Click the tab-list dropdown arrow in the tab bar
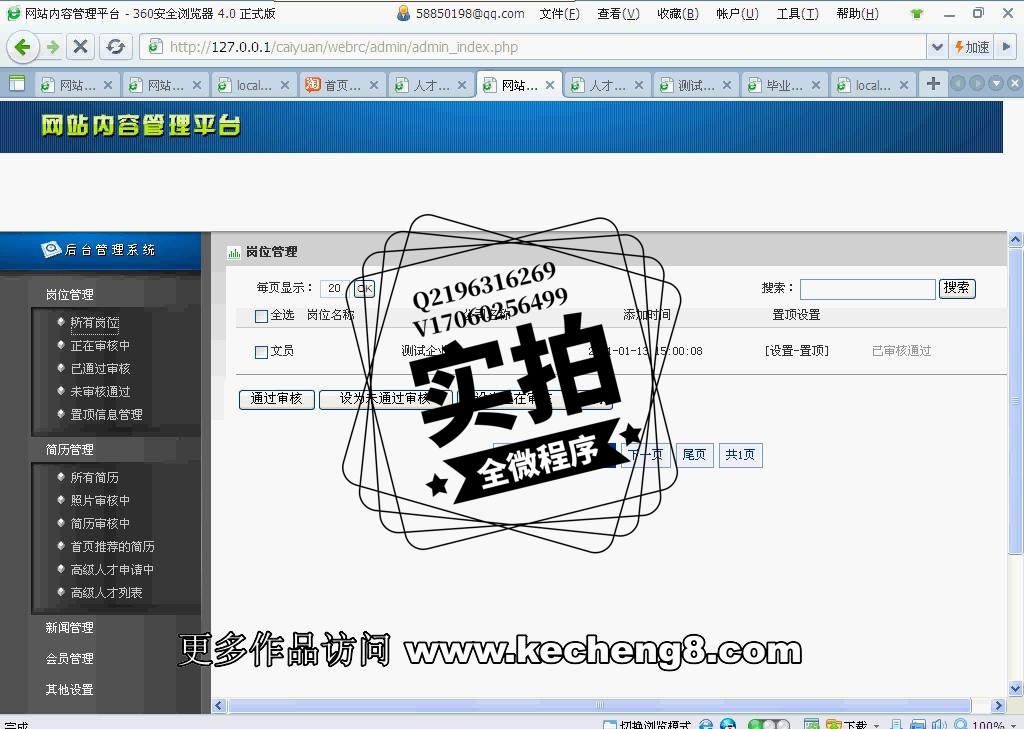 pyautogui.click(x=996, y=84)
